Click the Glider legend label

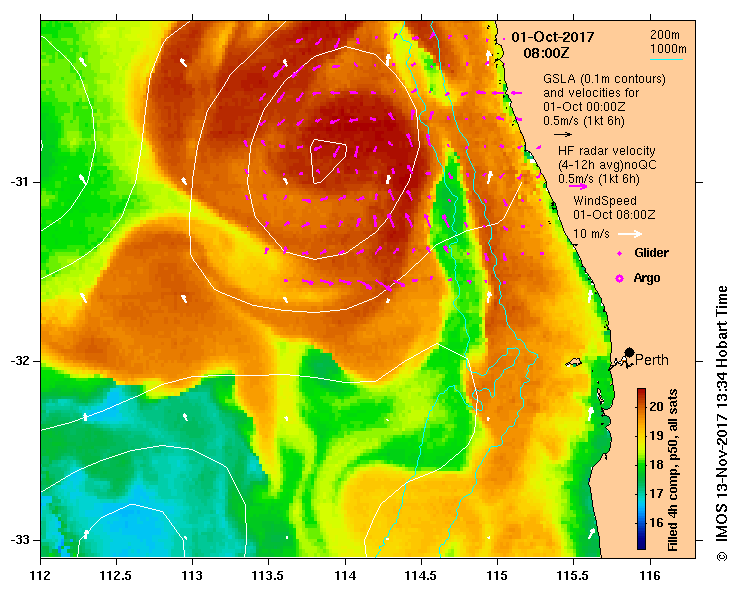click(651, 253)
